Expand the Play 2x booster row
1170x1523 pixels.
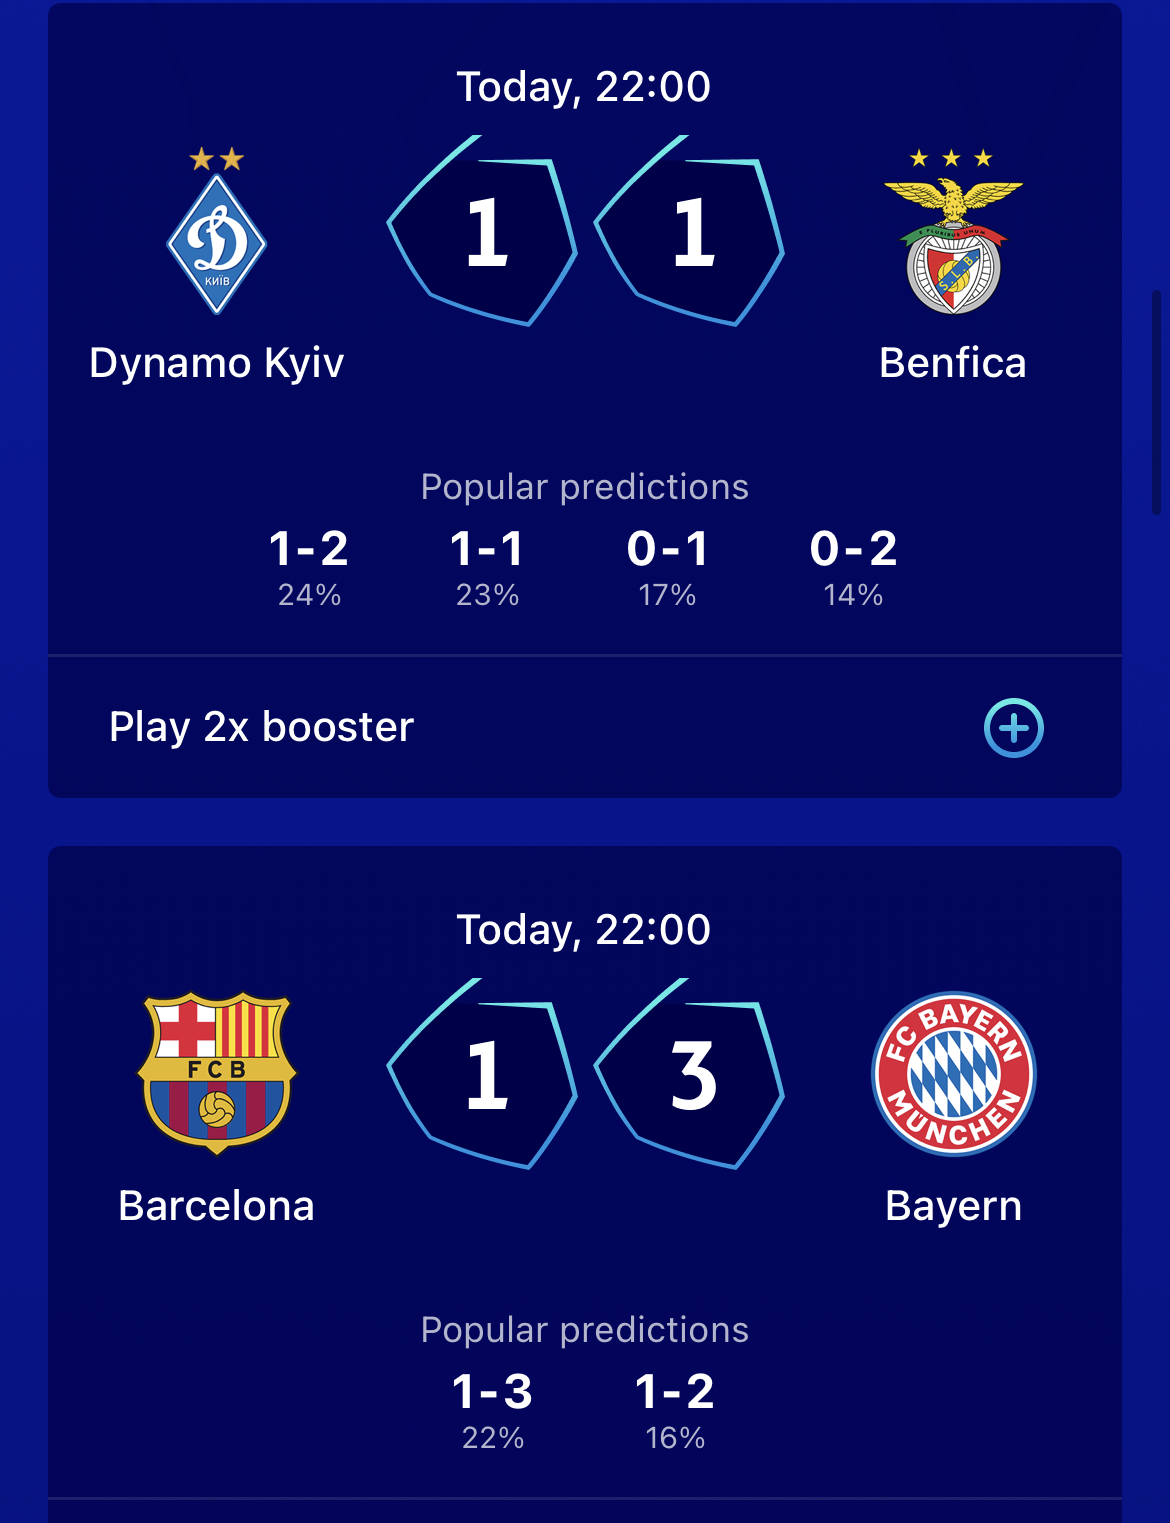point(262,727)
